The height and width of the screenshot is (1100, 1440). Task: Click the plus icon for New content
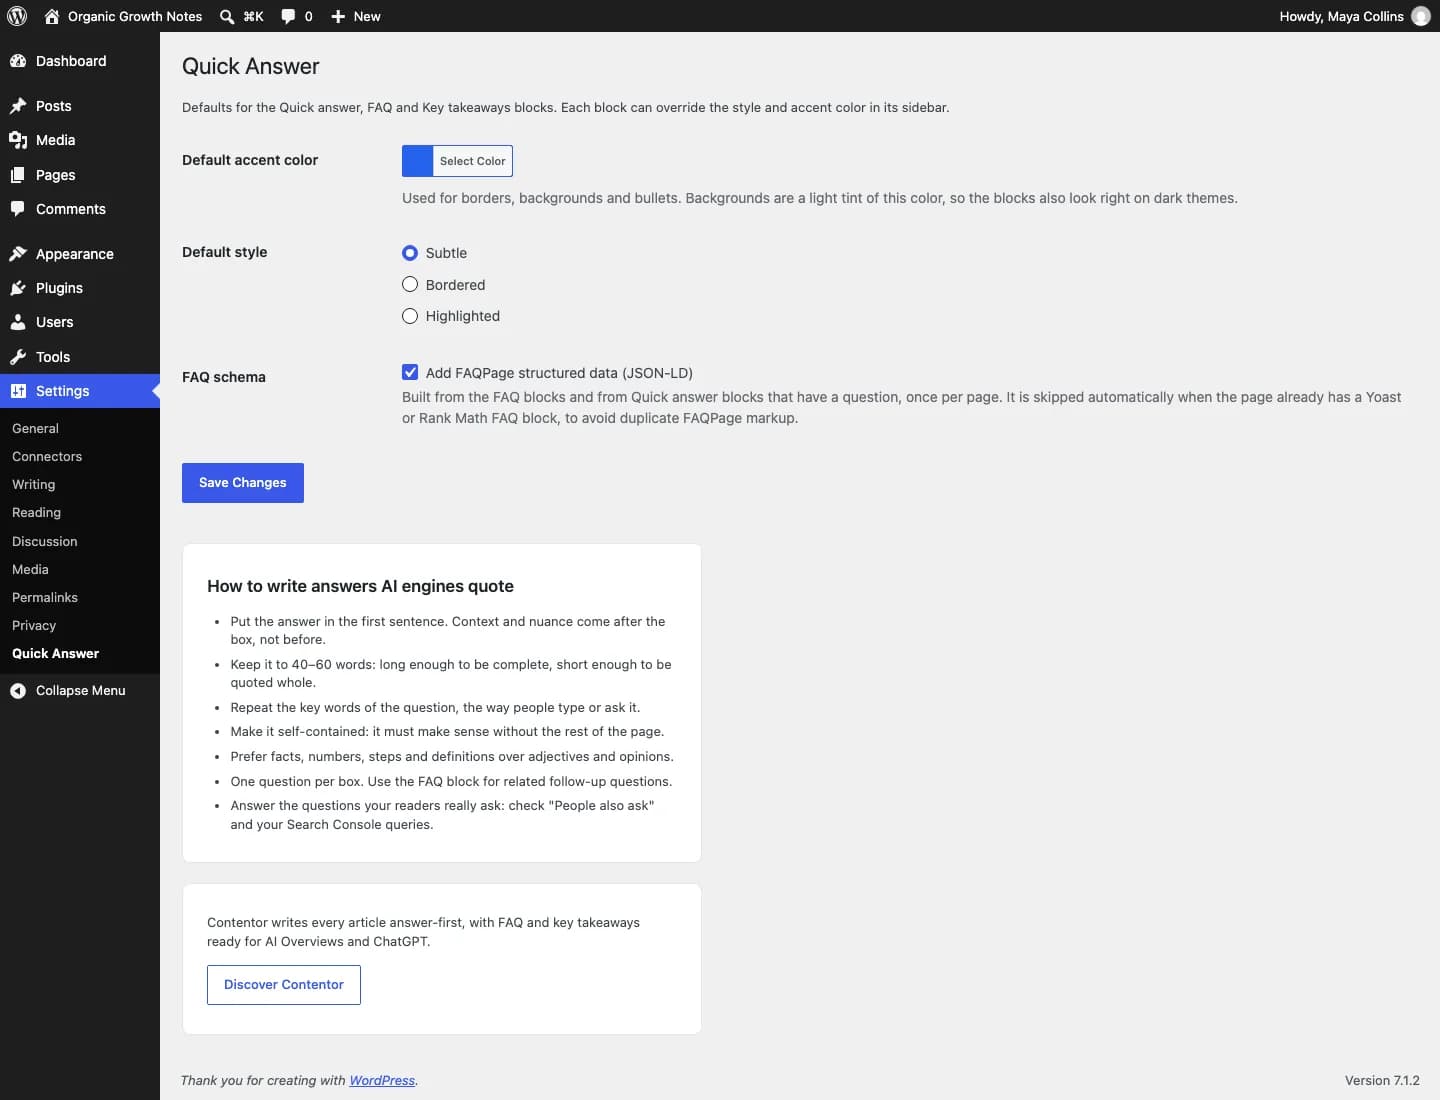point(338,16)
